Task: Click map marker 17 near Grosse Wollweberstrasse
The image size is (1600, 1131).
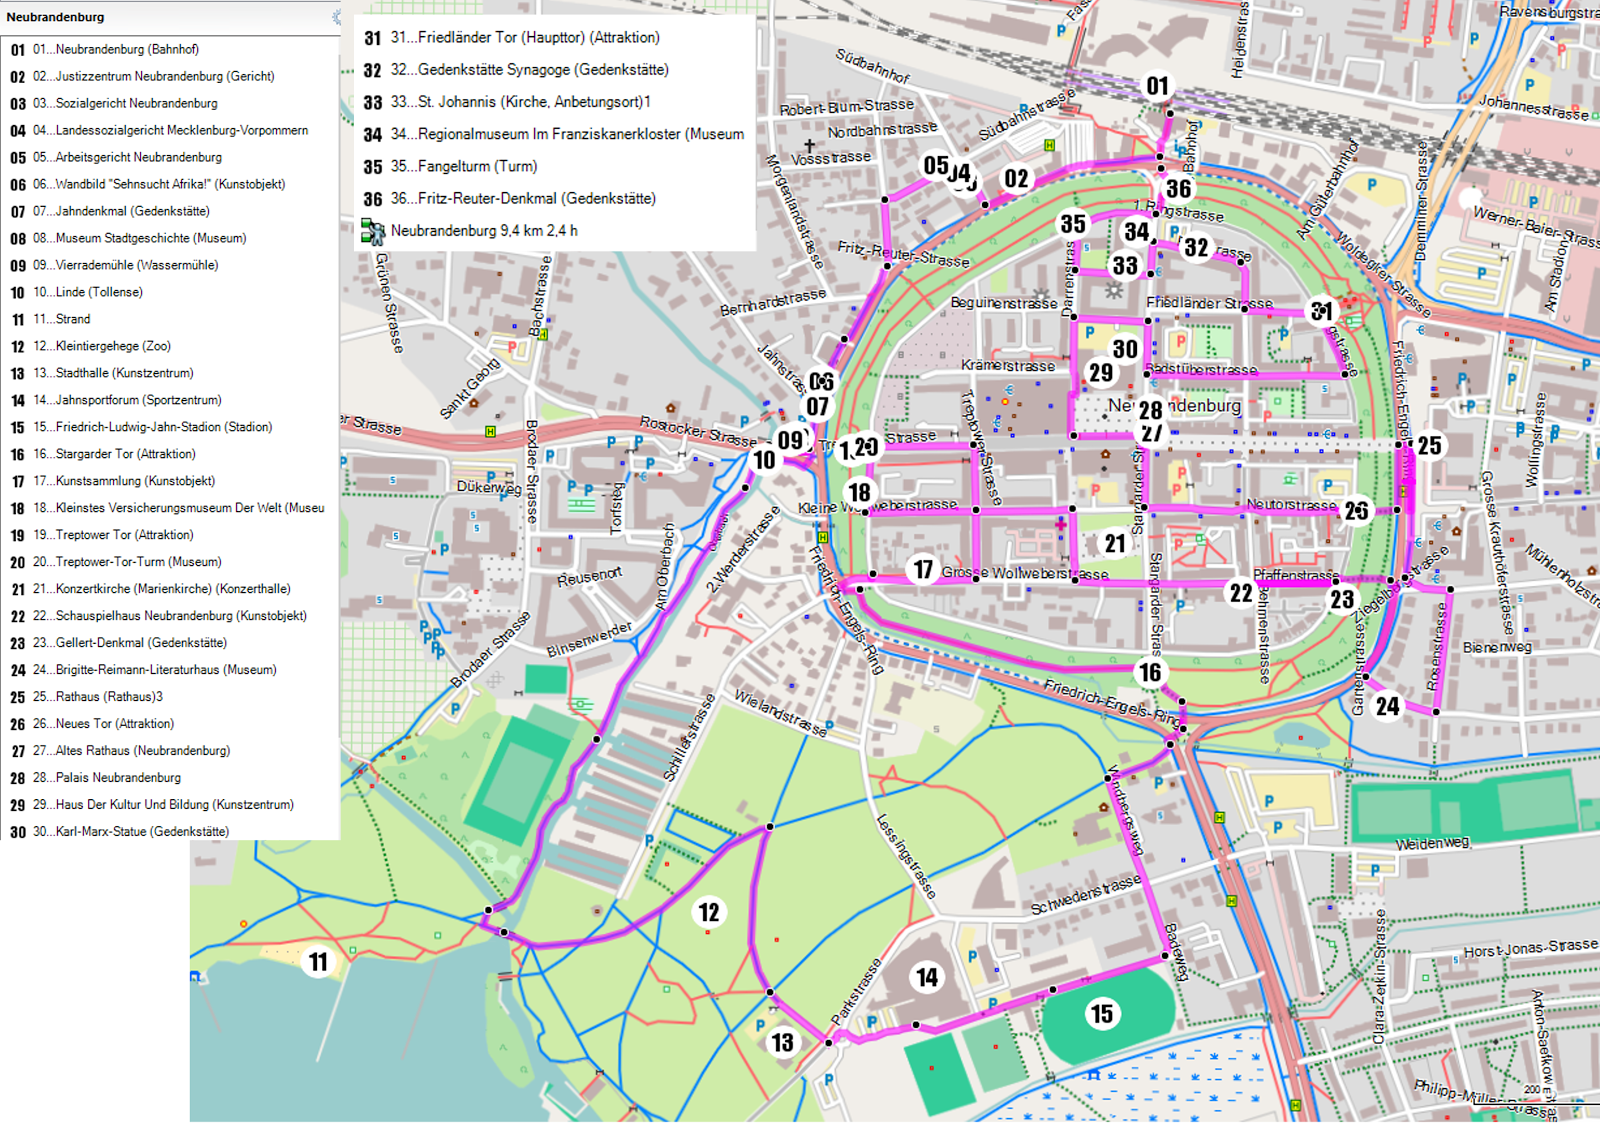Action: [923, 569]
